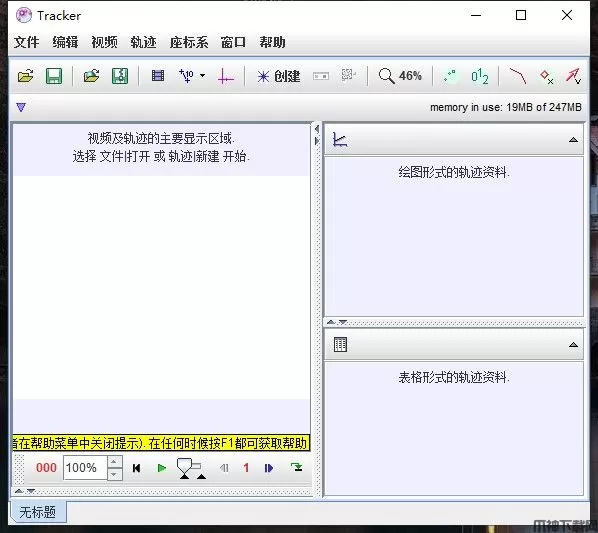Screen dimensions: 598x533
Task: Open the 文件 menu
Action: [x=26, y=42]
